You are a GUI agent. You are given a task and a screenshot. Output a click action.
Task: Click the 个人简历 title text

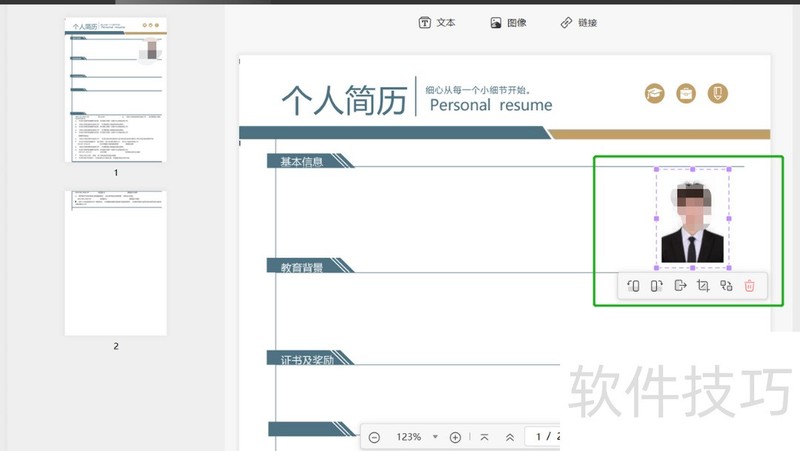point(344,99)
